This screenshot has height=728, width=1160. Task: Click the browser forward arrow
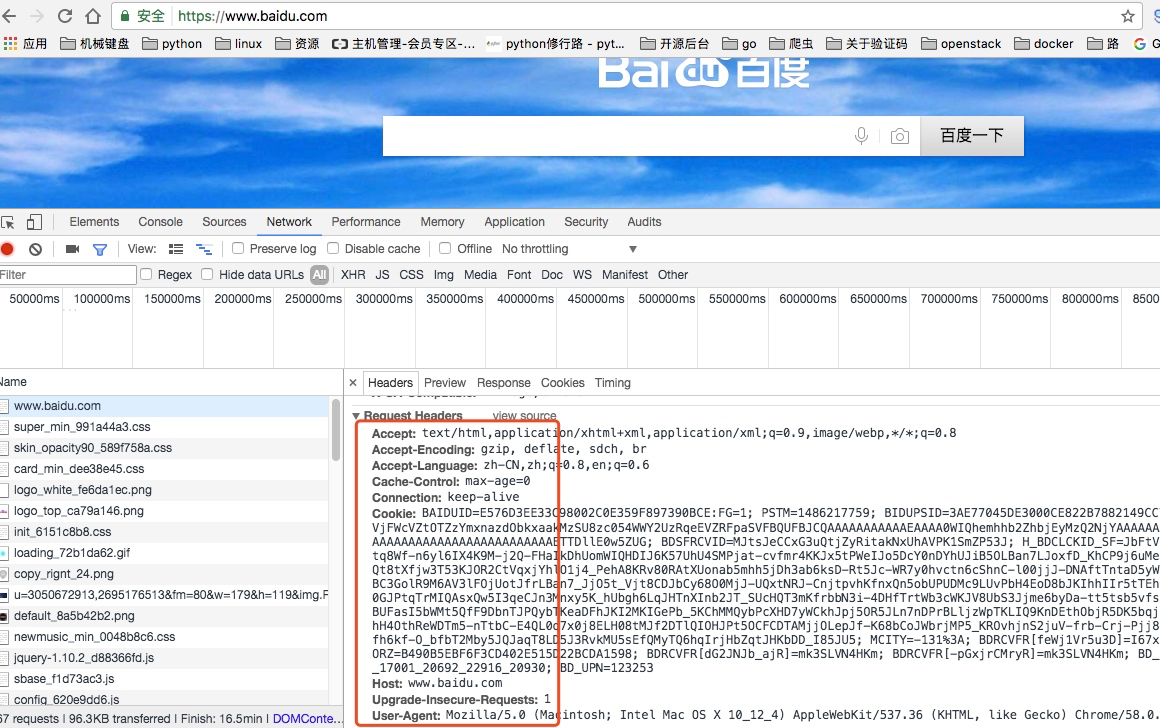pos(36,16)
